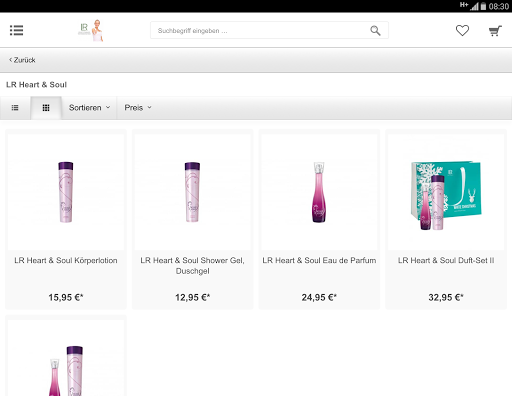Viewport: 512px width, 396px height.
Task: Select the LR Heart & Soul Körperlotion title
Action: tap(66, 260)
